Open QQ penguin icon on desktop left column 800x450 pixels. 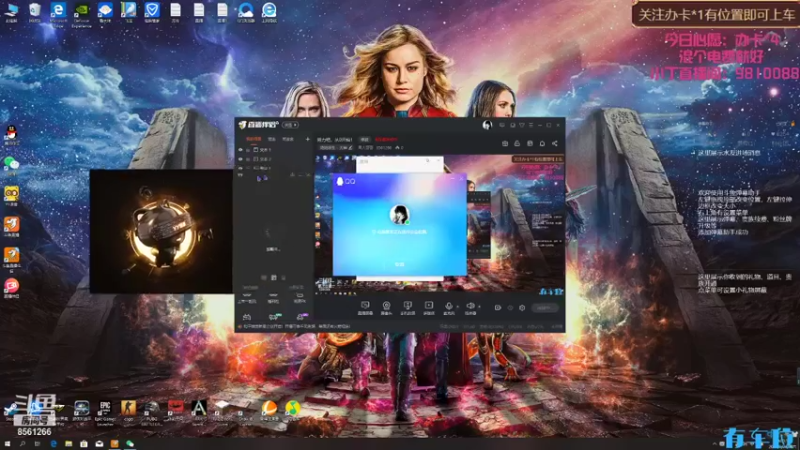(11, 135)
